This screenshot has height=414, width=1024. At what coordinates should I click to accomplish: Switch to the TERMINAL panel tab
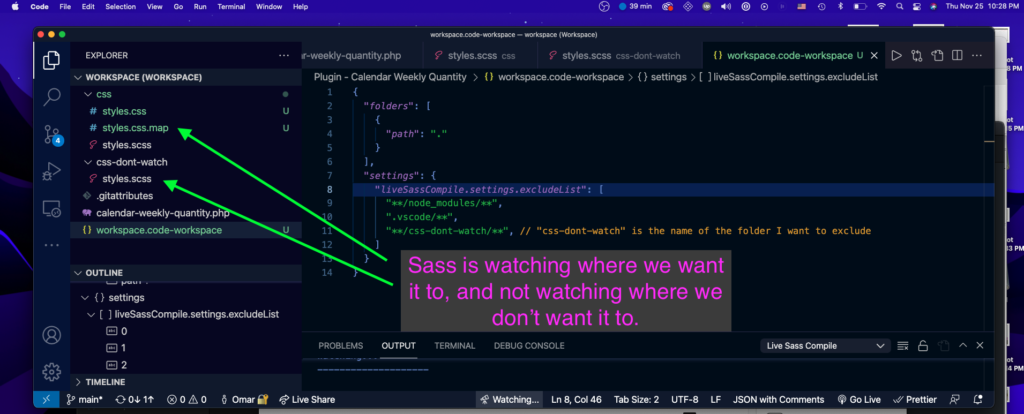[x=455, y=345]
